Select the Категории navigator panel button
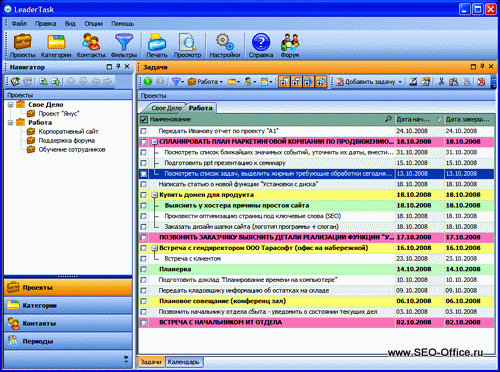The image size is (500, 372). pos(68,306)
